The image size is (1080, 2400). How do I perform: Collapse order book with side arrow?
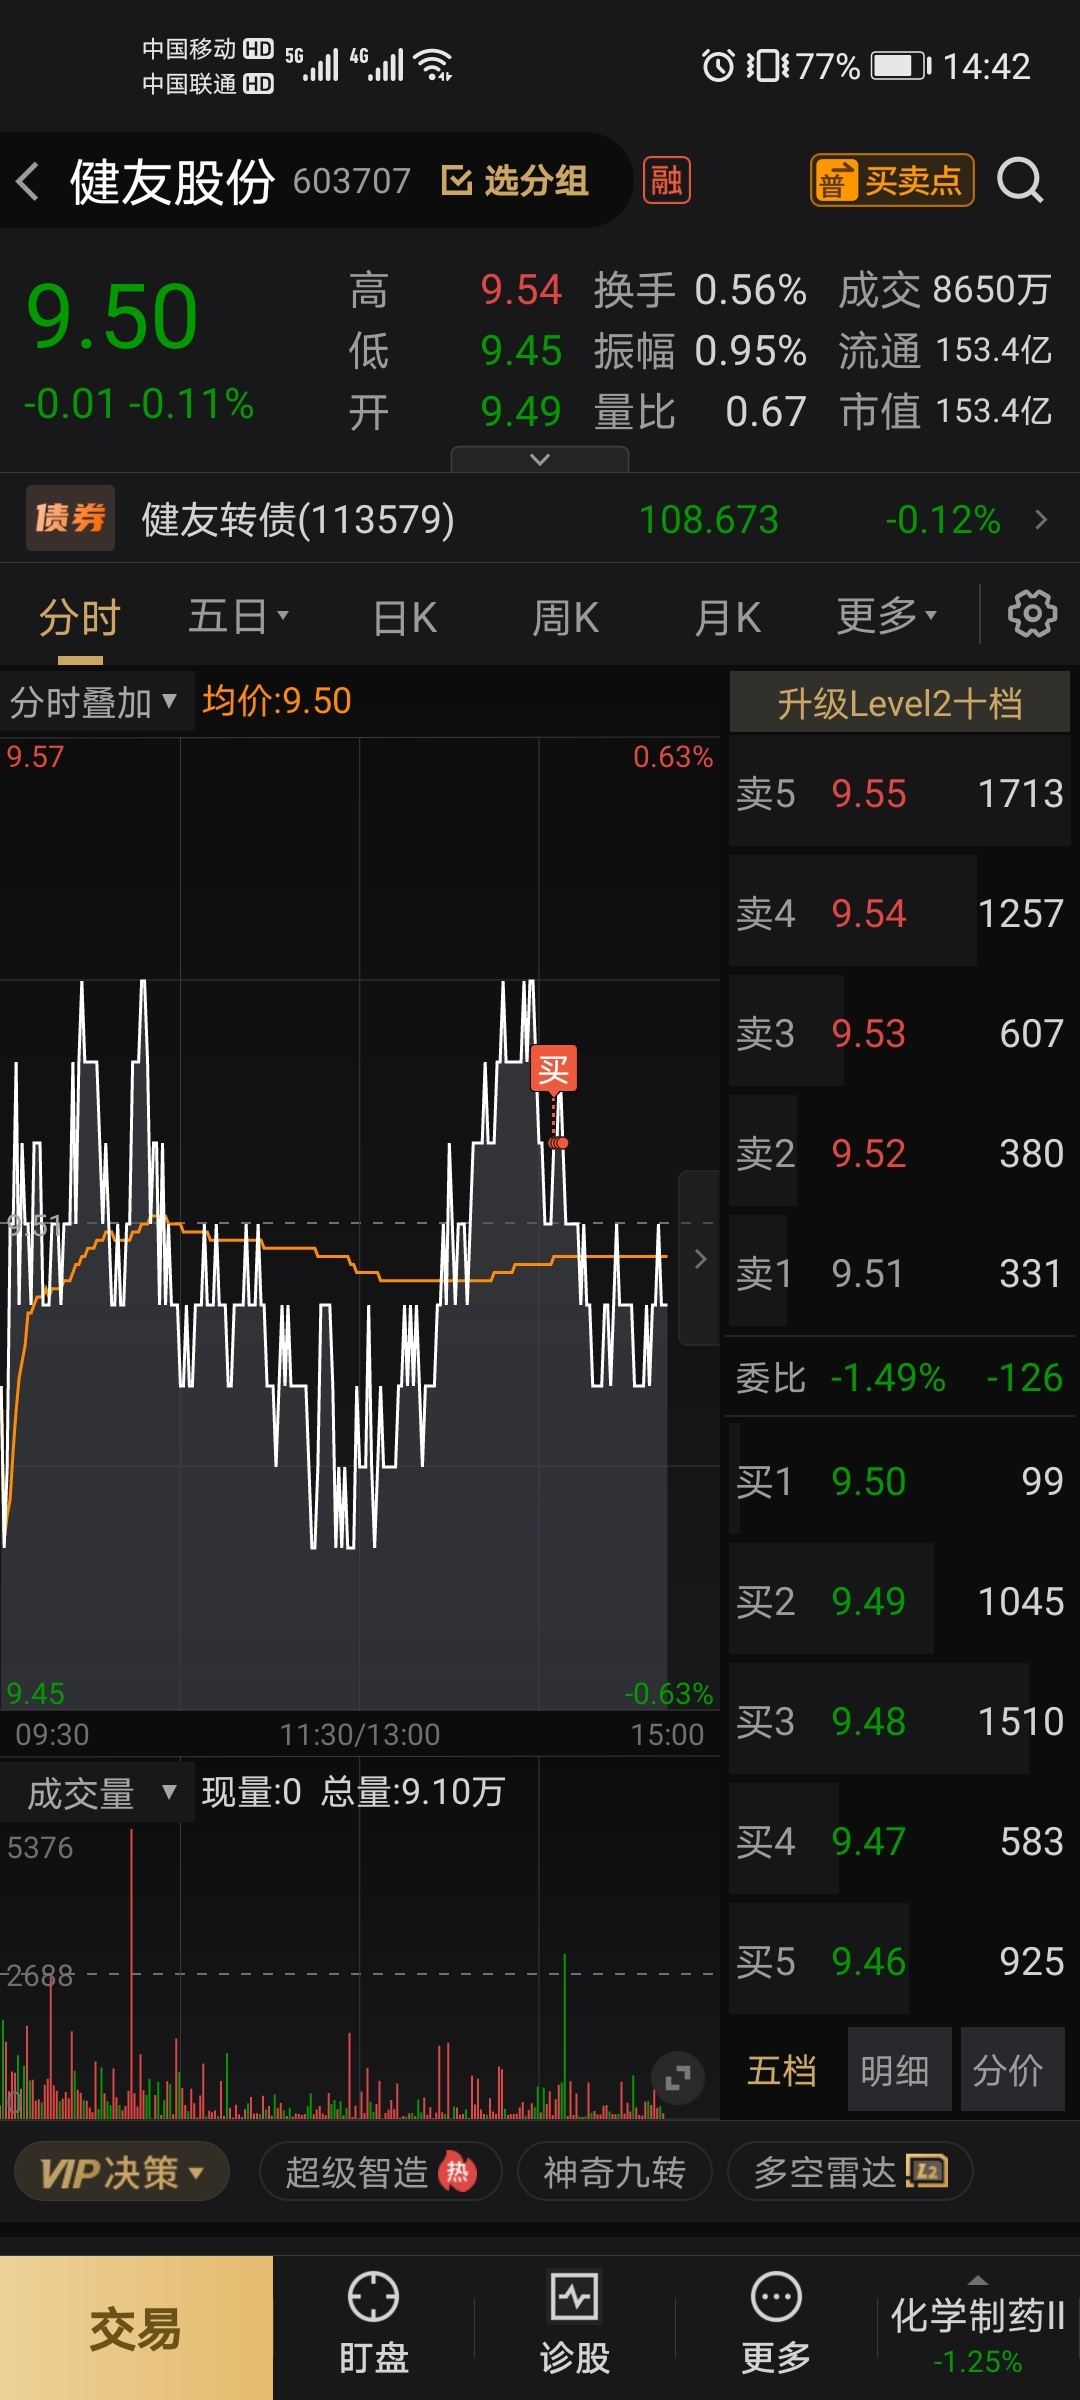(700, 1258)
